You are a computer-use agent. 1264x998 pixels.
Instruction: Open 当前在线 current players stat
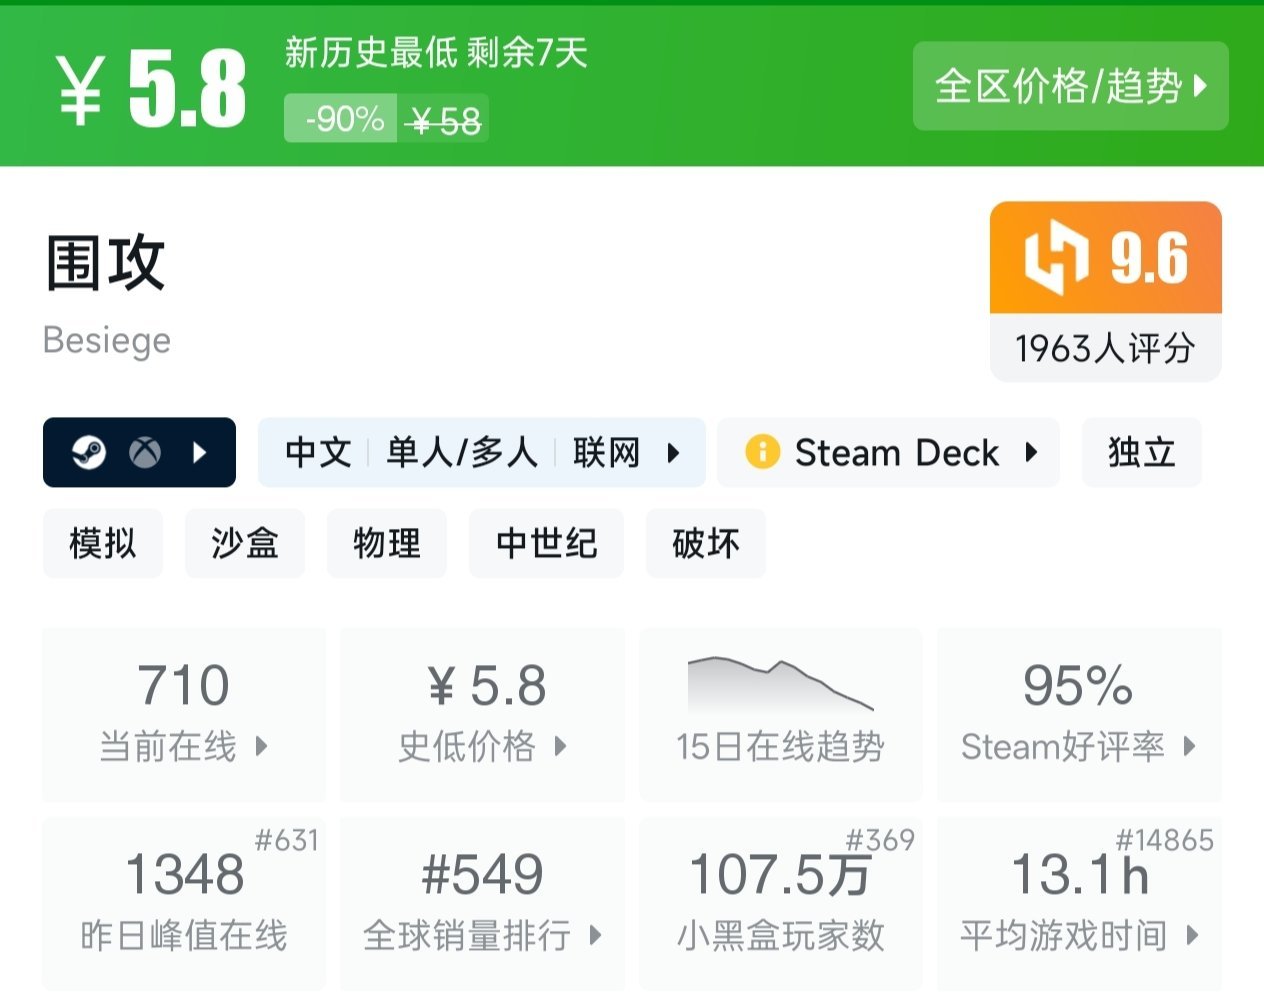(184, 714)
